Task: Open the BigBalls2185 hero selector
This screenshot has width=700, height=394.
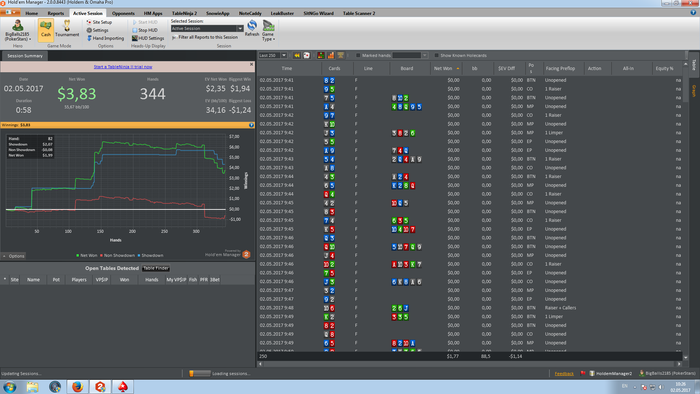Action: point(18,30)
